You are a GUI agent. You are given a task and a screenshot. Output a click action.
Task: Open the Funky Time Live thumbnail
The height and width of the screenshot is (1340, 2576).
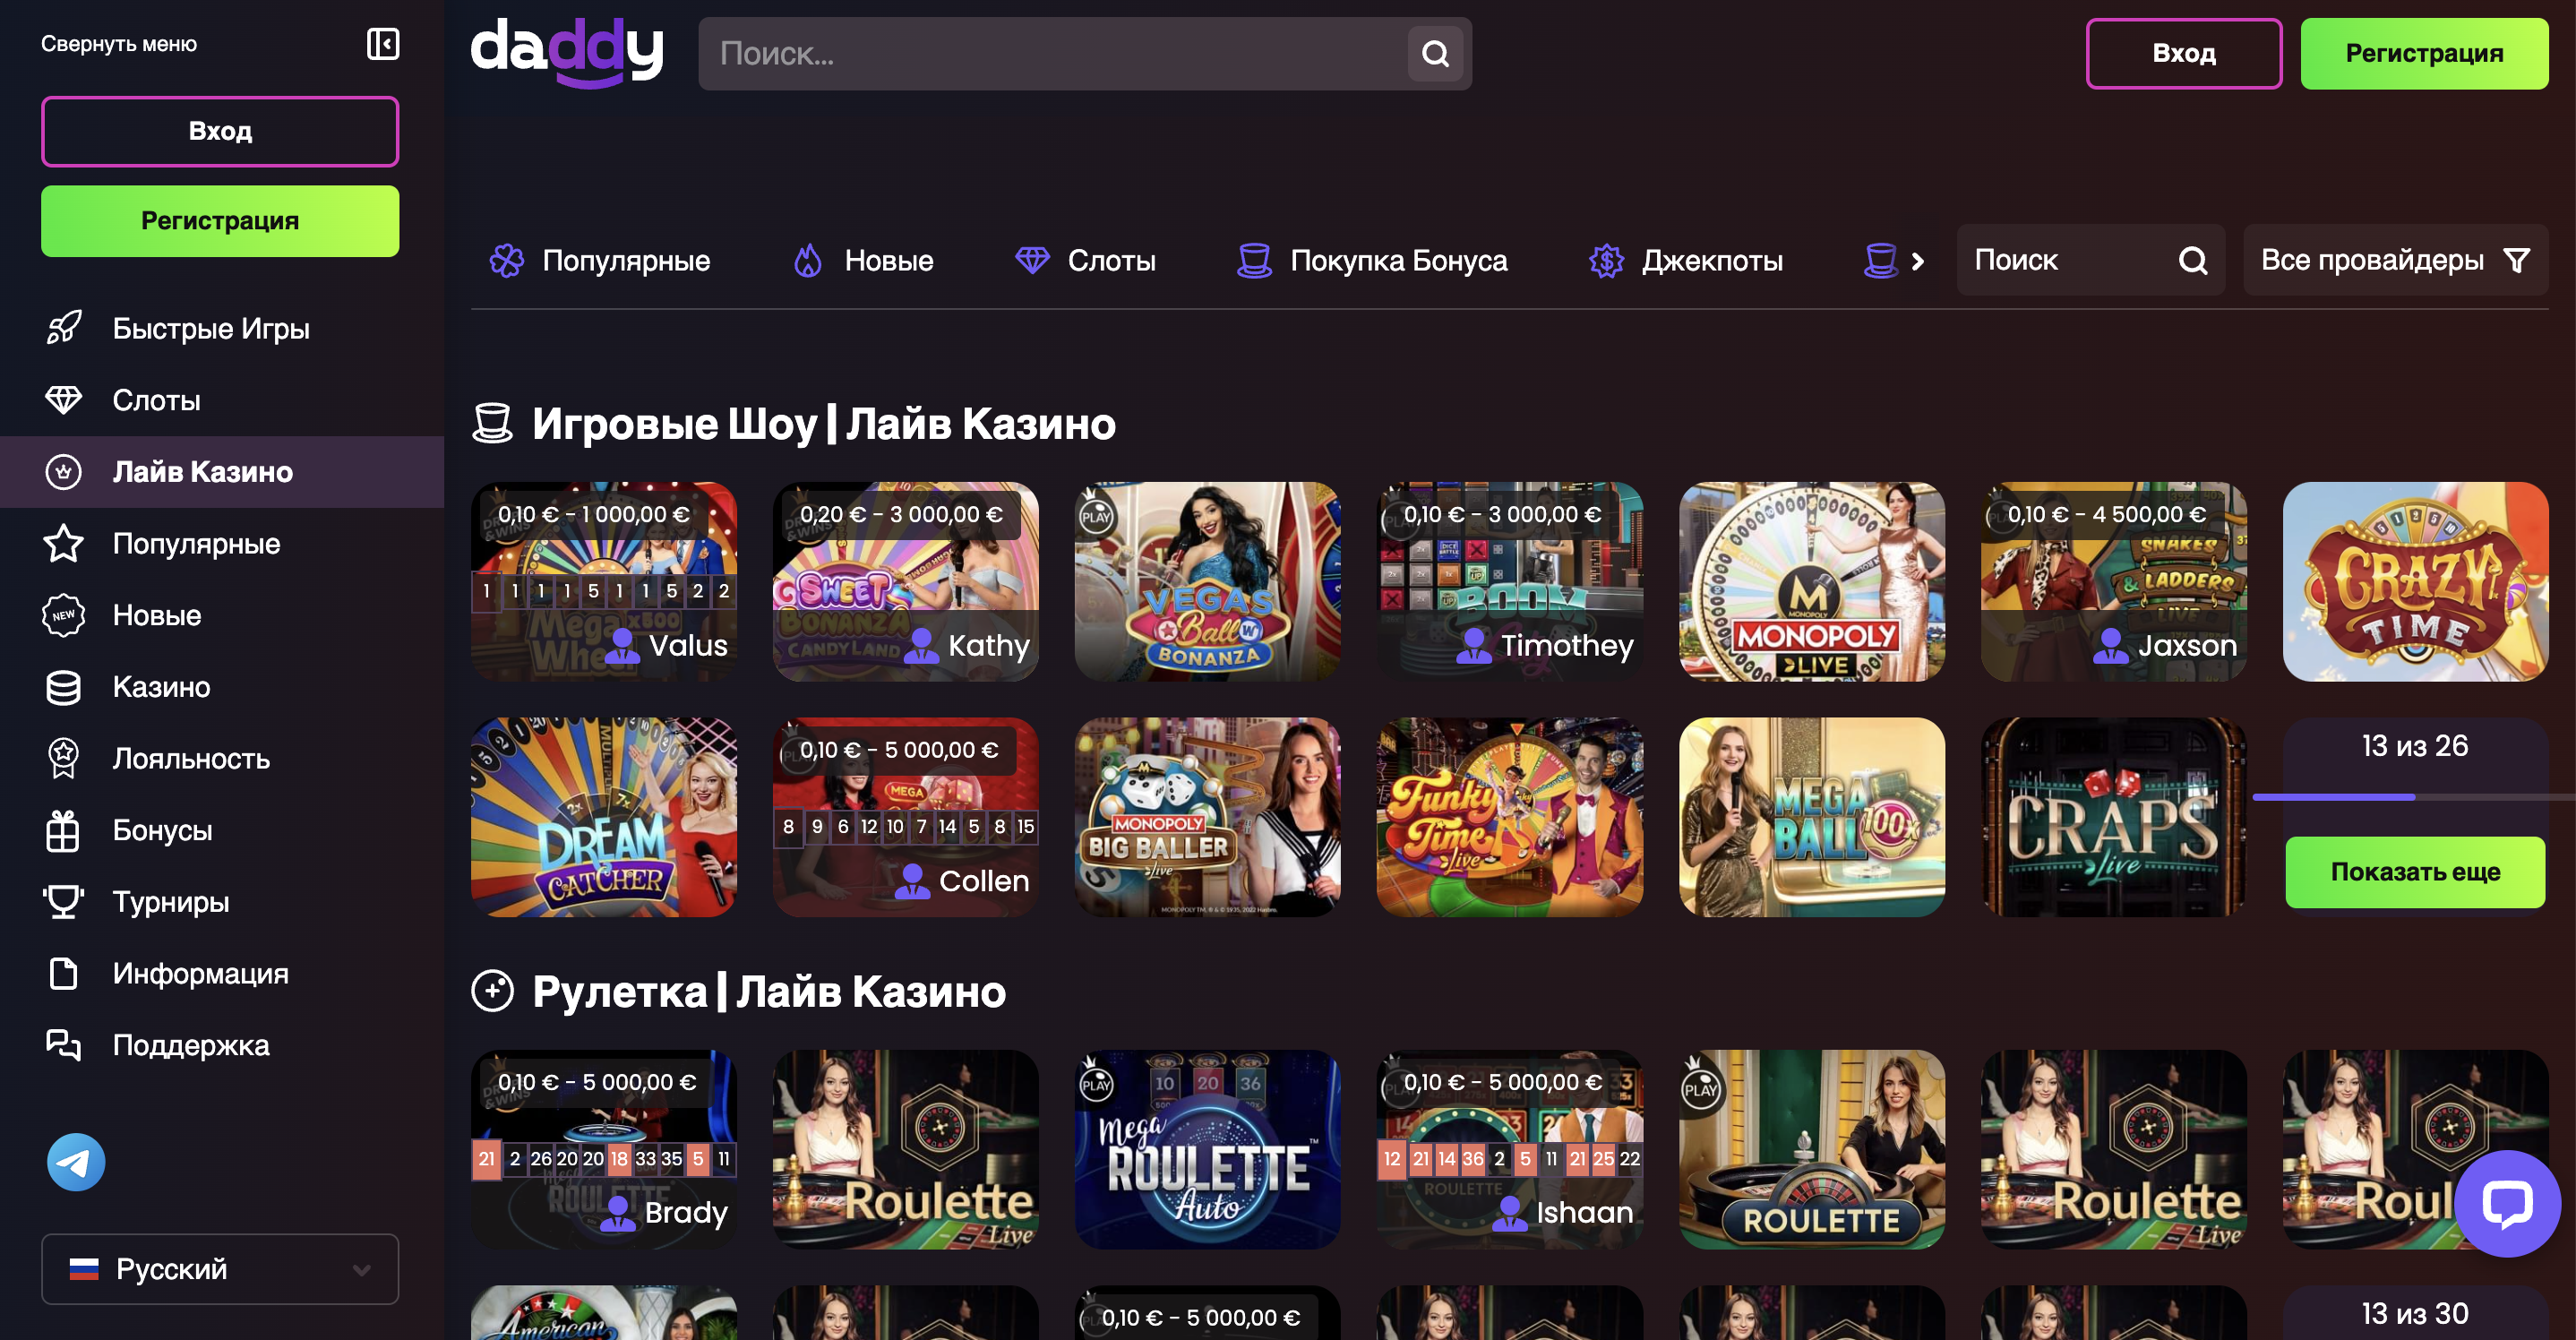pyautogui.click(x=1509, y=817)
